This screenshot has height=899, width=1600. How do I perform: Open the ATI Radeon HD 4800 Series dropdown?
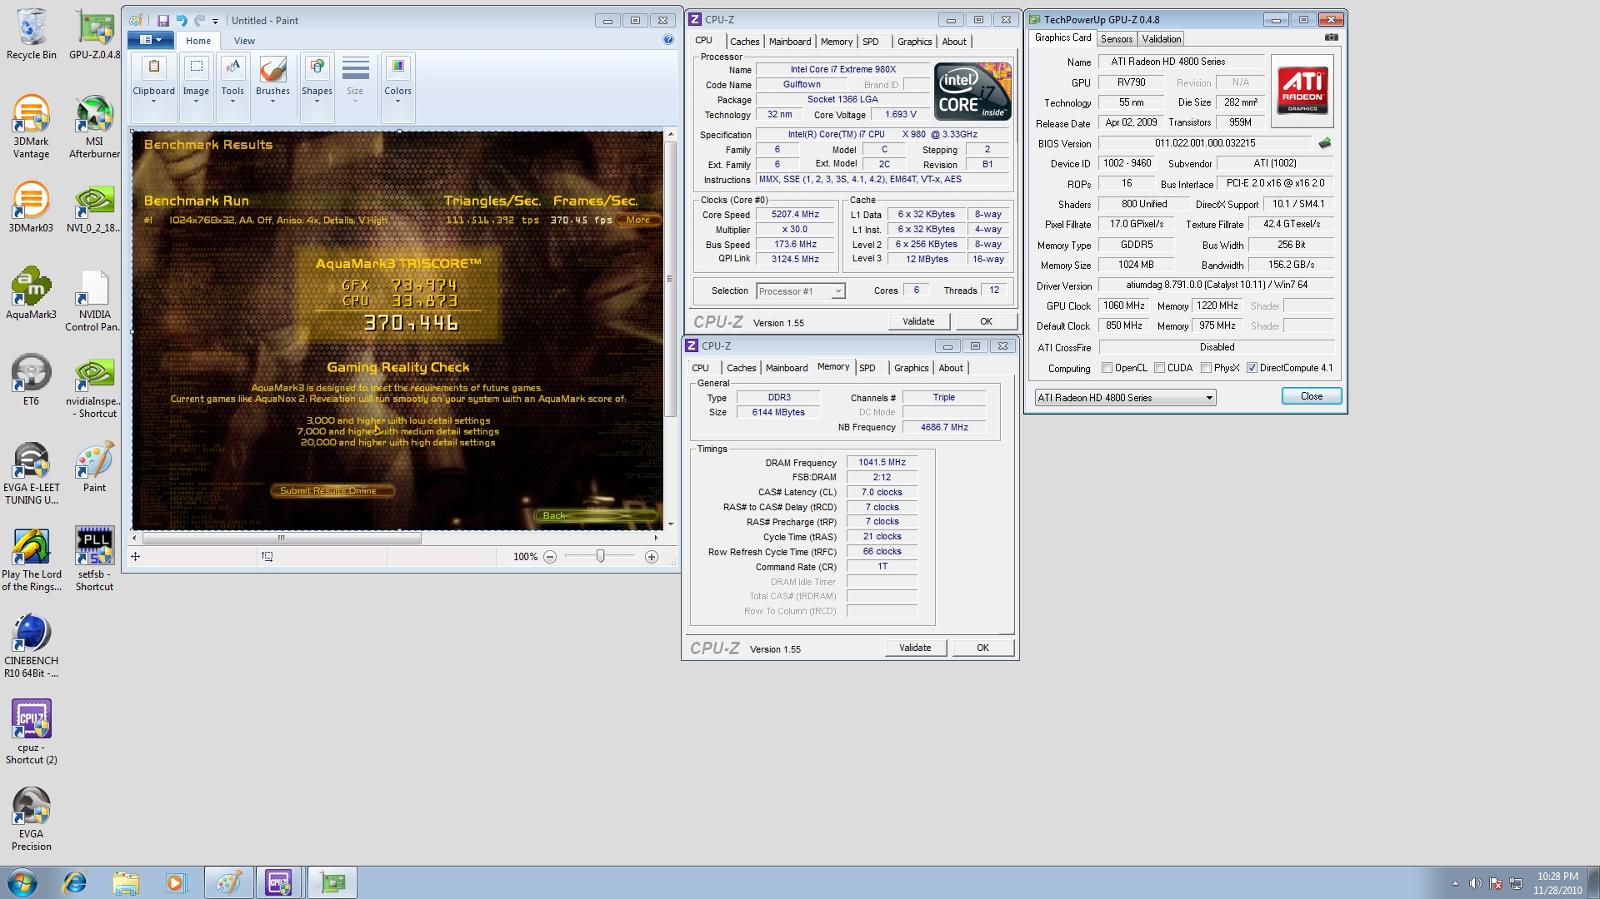coord(1125,398)
